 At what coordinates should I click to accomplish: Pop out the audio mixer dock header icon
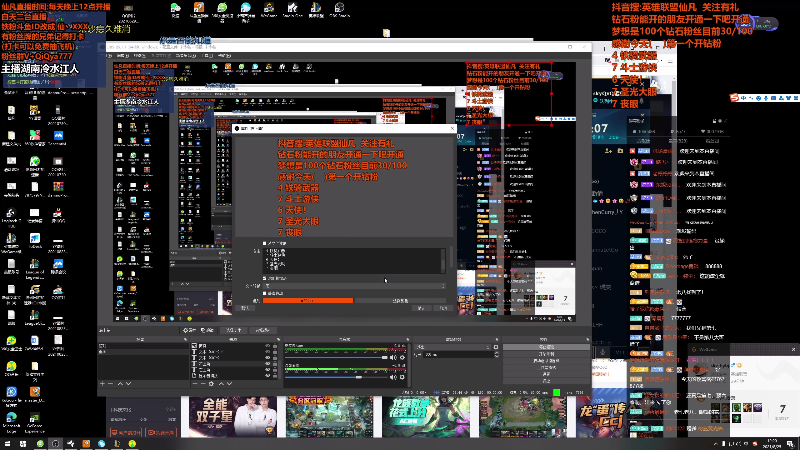coord(407,339)
